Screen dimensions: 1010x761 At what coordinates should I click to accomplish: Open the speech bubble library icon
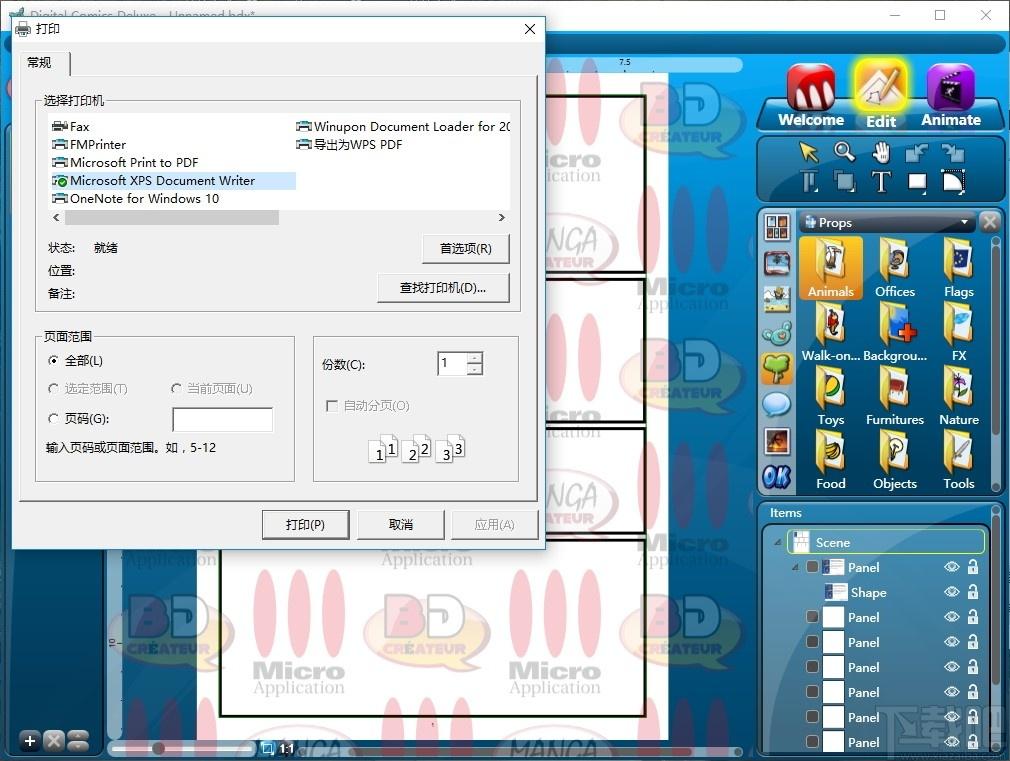(777, 405)
